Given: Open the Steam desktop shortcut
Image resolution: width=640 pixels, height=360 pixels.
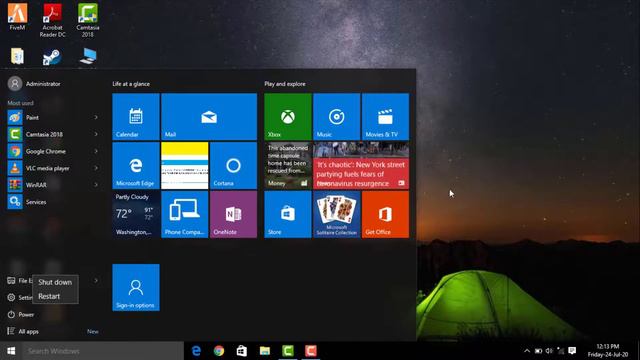Looking at the screenshot, I should 52,57.
